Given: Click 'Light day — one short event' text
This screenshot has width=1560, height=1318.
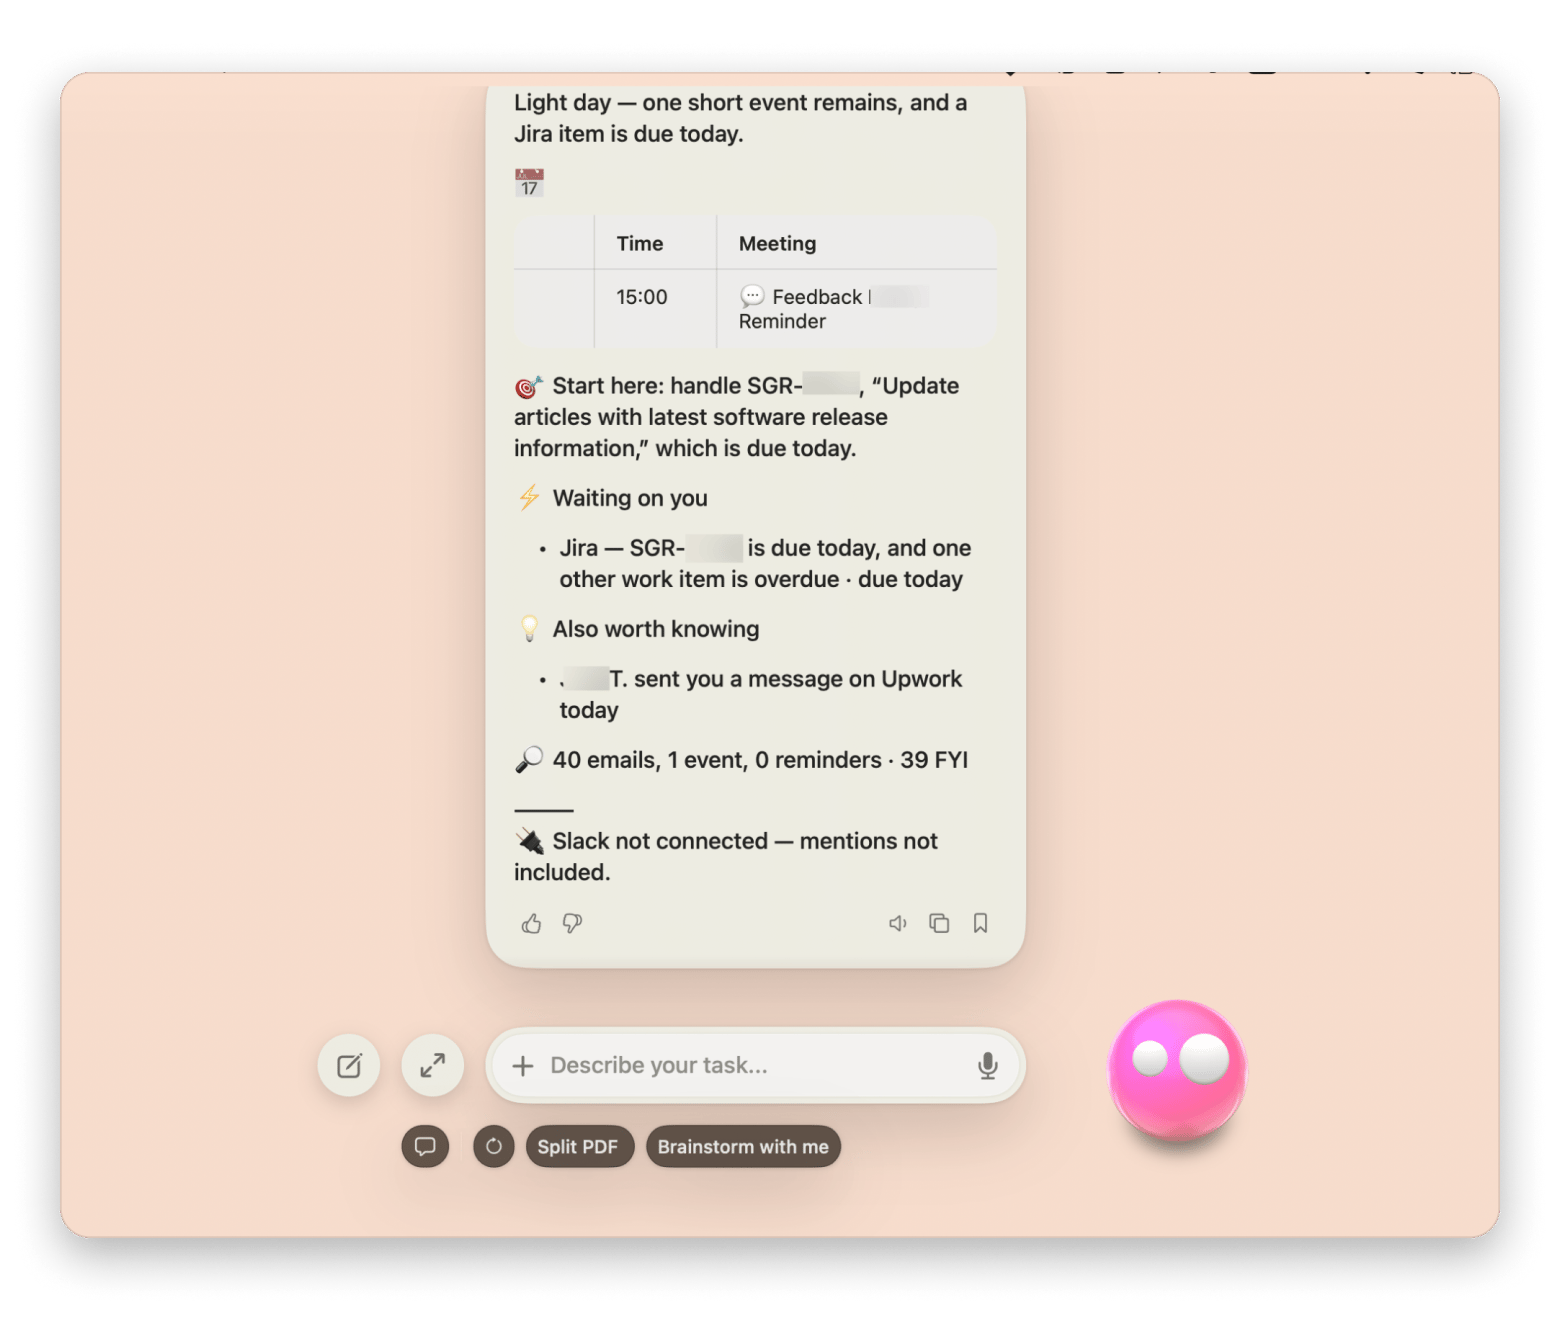Looking at the screenshot, I should tap(741, 118).
